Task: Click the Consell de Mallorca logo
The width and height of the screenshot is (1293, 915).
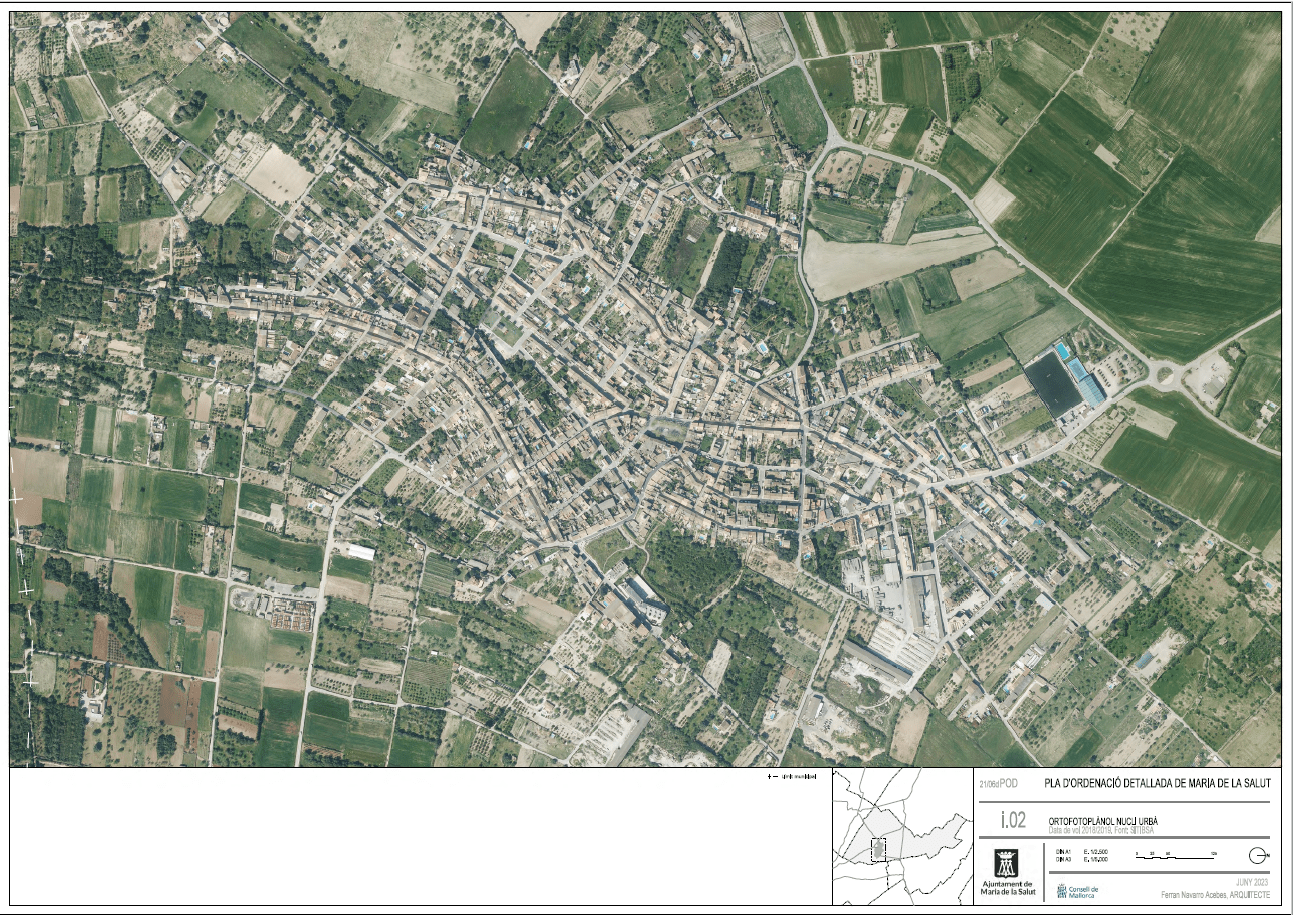Action: (x=1077, y=891)
